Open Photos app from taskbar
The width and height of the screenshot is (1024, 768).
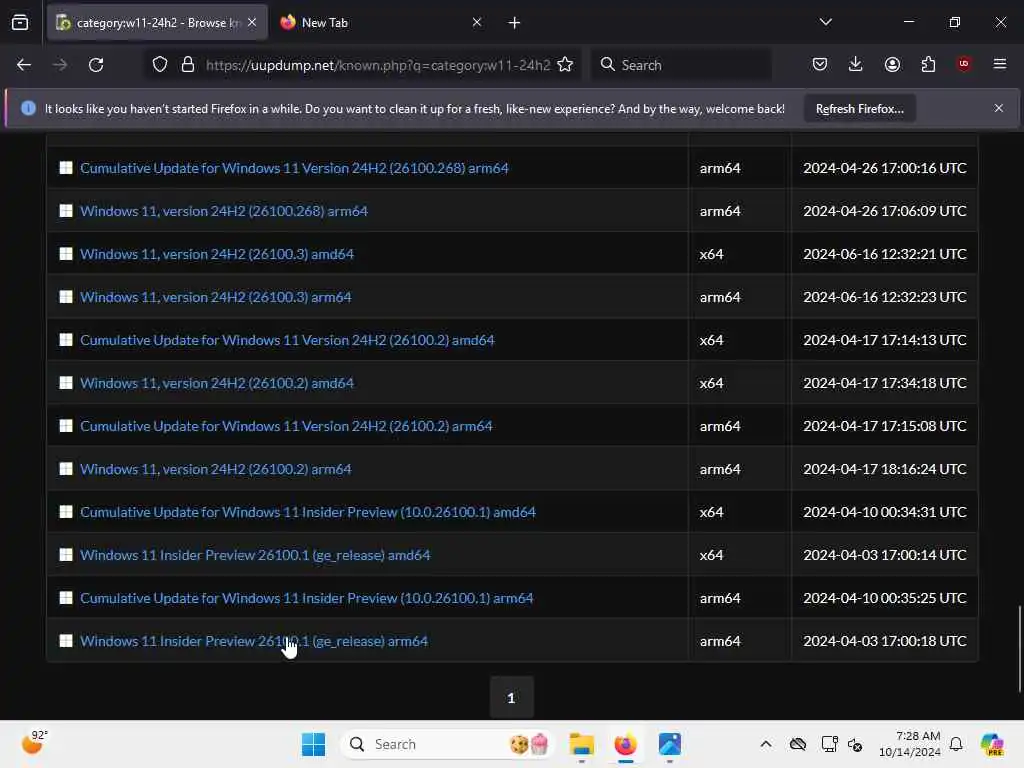click(x=670, y=744)
